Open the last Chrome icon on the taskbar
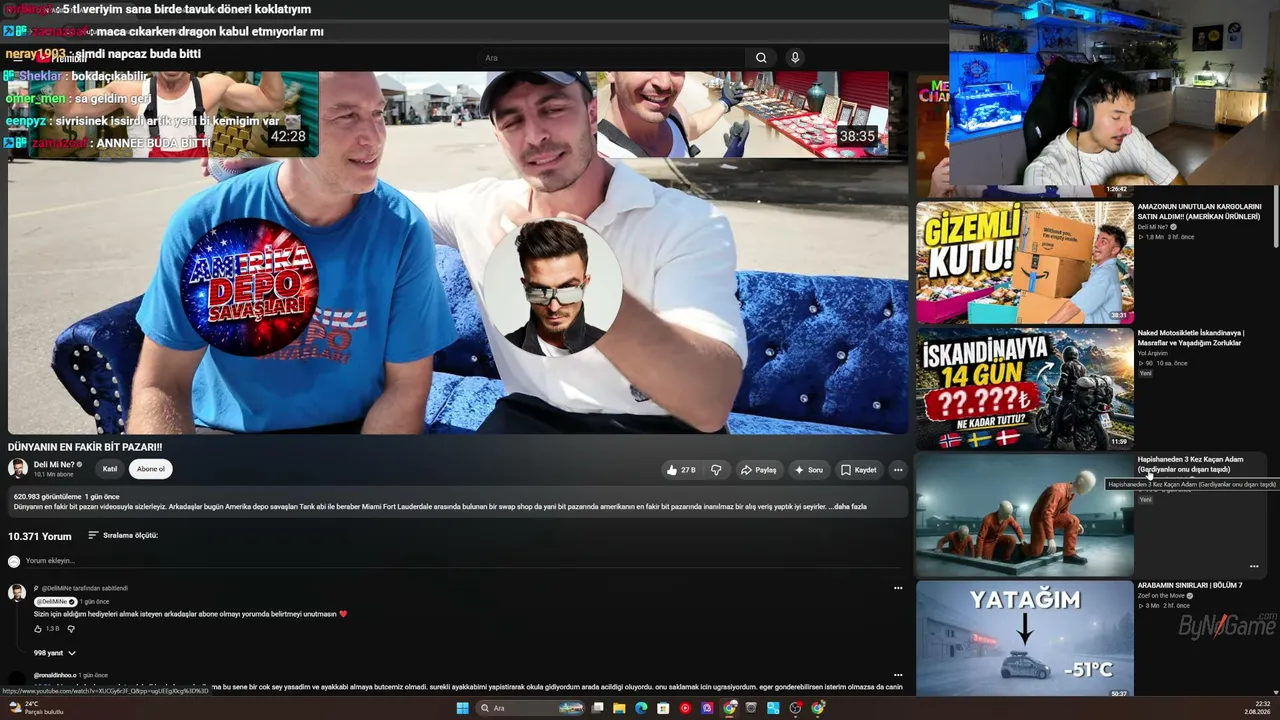The height and width of the screenshot is (720, 1280). pos(818,708)
